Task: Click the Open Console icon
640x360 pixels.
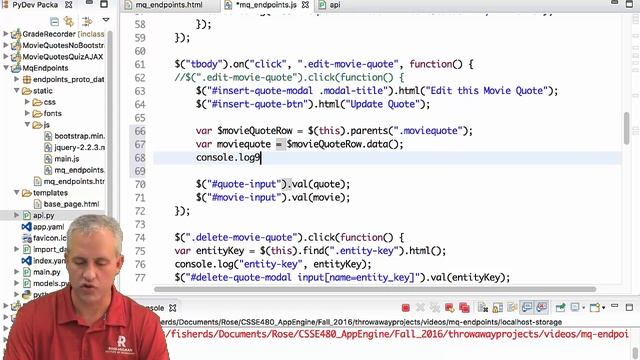Action: [x=595, y=307]
